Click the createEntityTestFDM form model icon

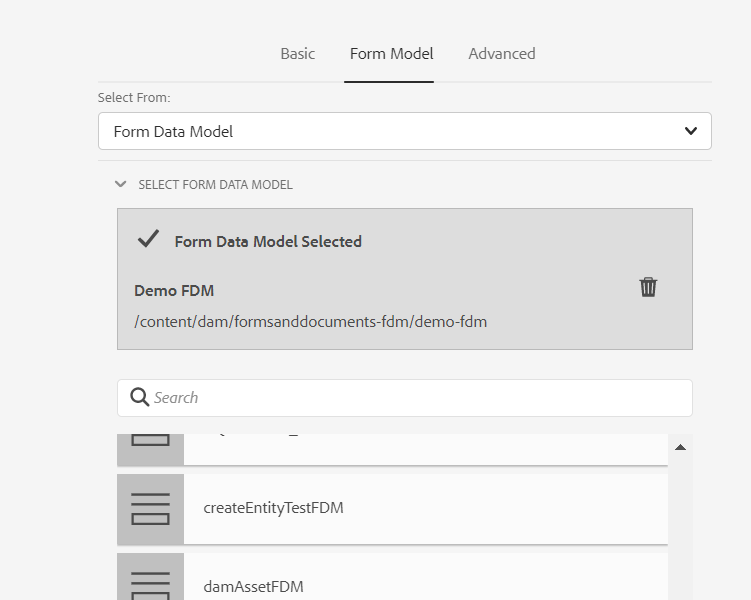click(150, 508)
